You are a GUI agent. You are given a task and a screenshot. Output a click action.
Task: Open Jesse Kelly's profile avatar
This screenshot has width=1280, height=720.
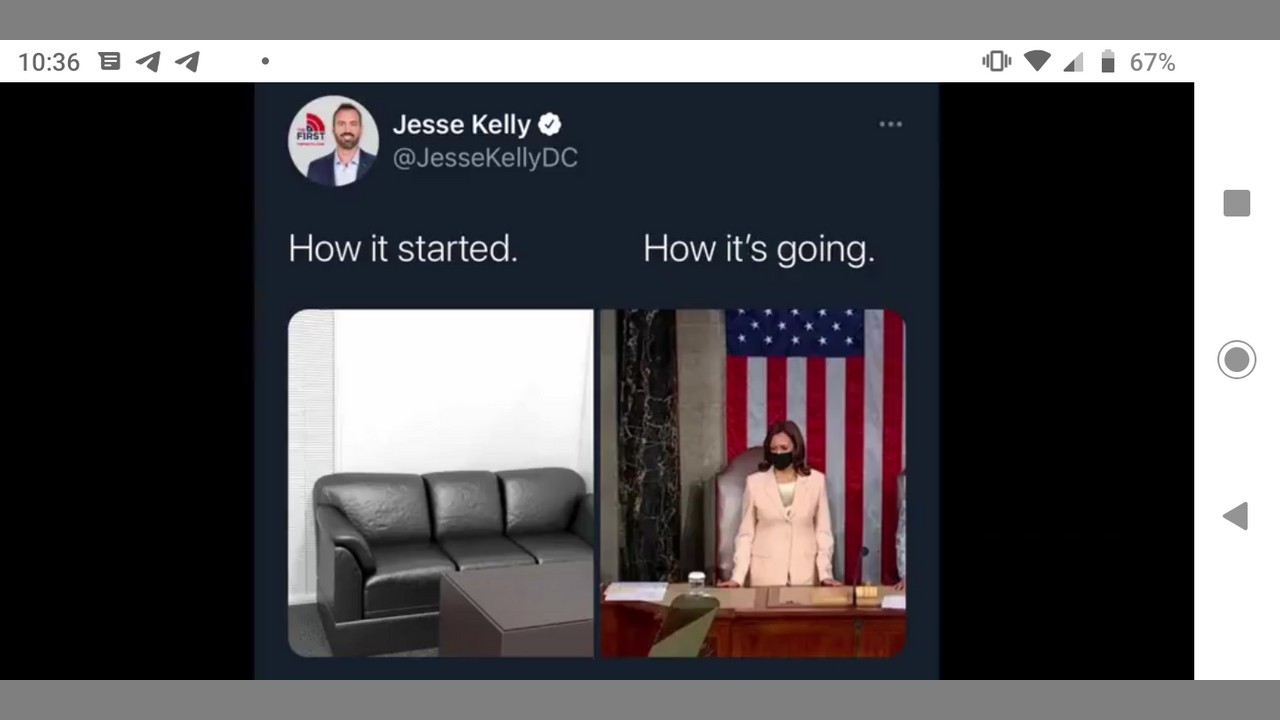pos(334,141)
